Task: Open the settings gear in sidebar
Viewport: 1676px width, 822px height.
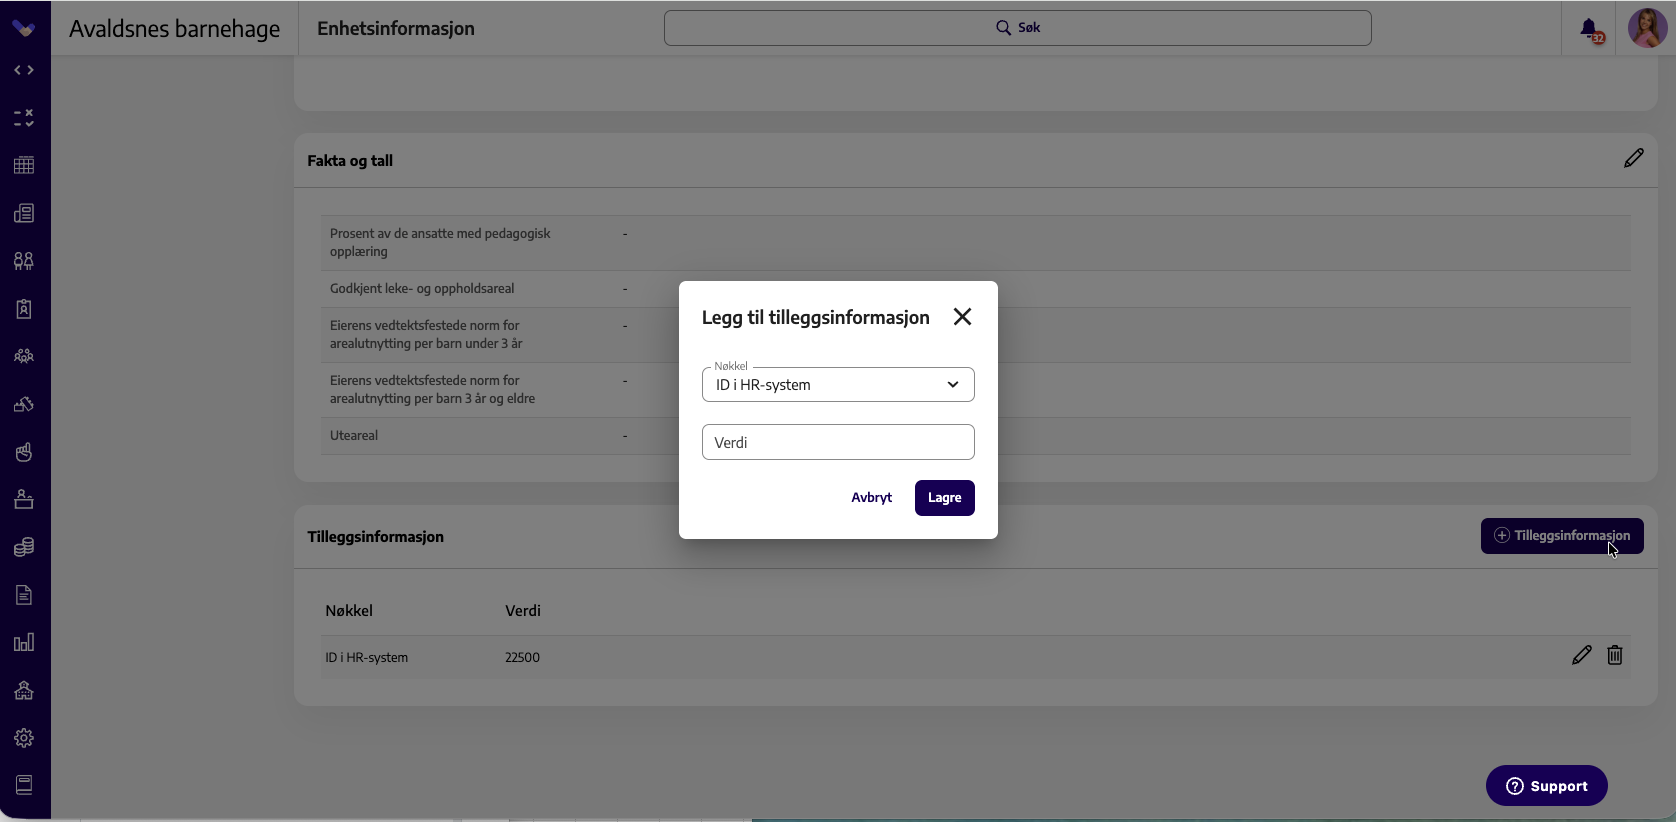Action: click(x=24, y=738)
